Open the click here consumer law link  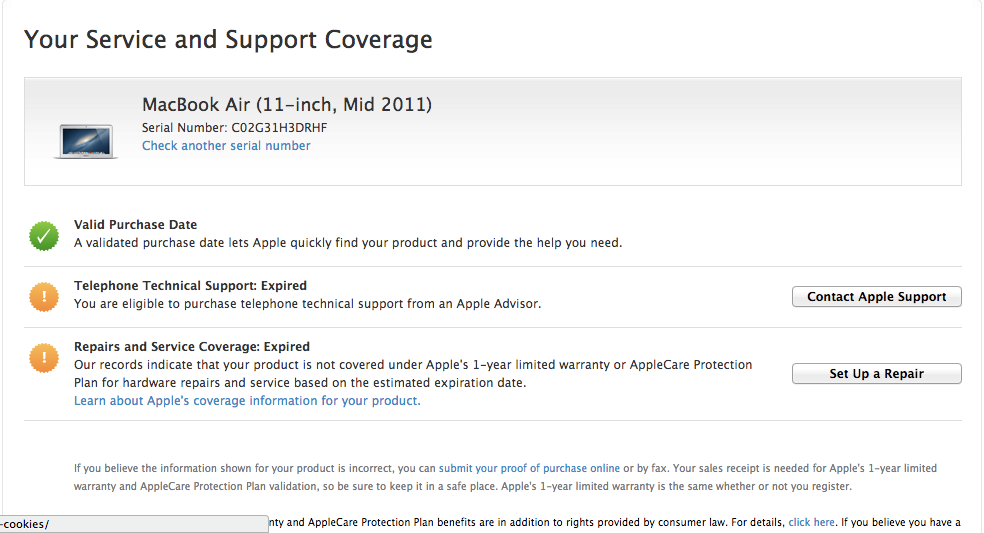(811, 522)
